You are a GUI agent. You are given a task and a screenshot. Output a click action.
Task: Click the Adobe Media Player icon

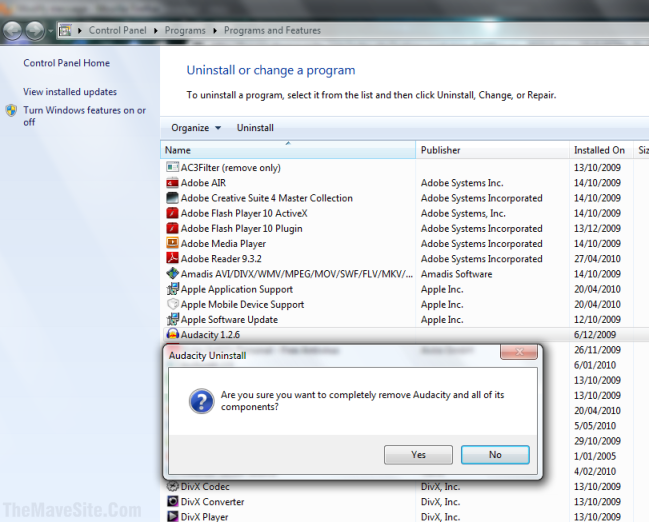coord(172,243)
